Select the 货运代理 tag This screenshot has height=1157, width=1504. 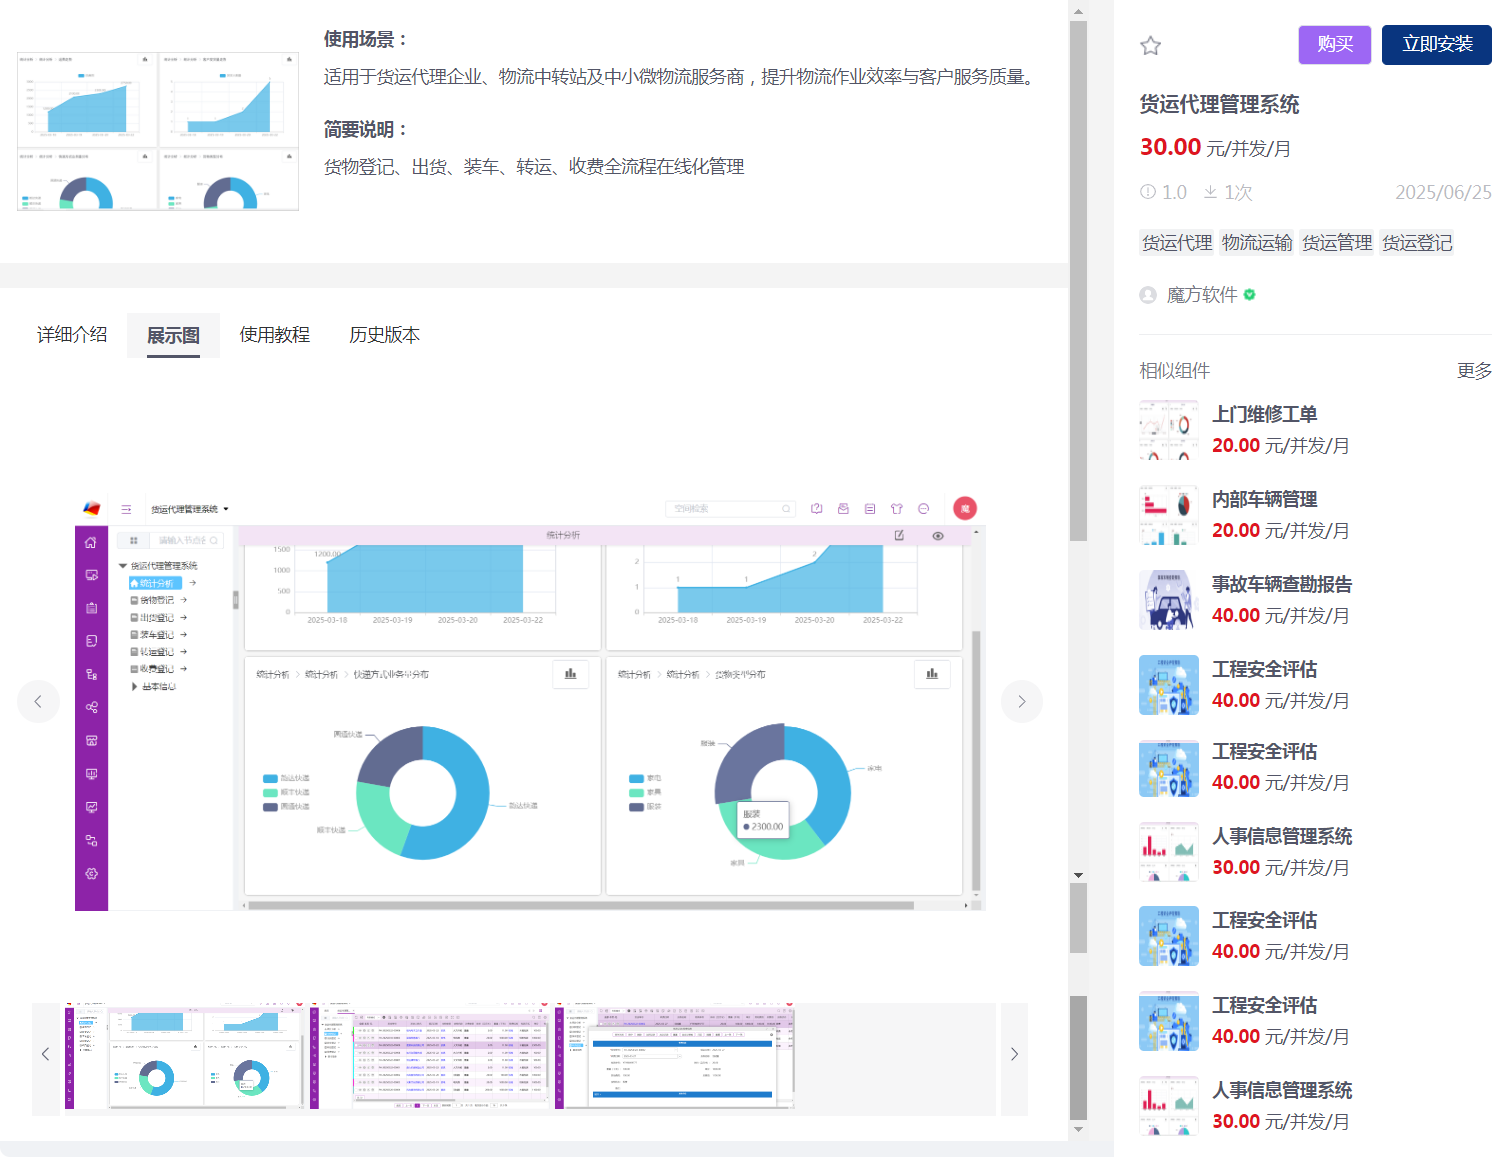(x=1177, y=243)
